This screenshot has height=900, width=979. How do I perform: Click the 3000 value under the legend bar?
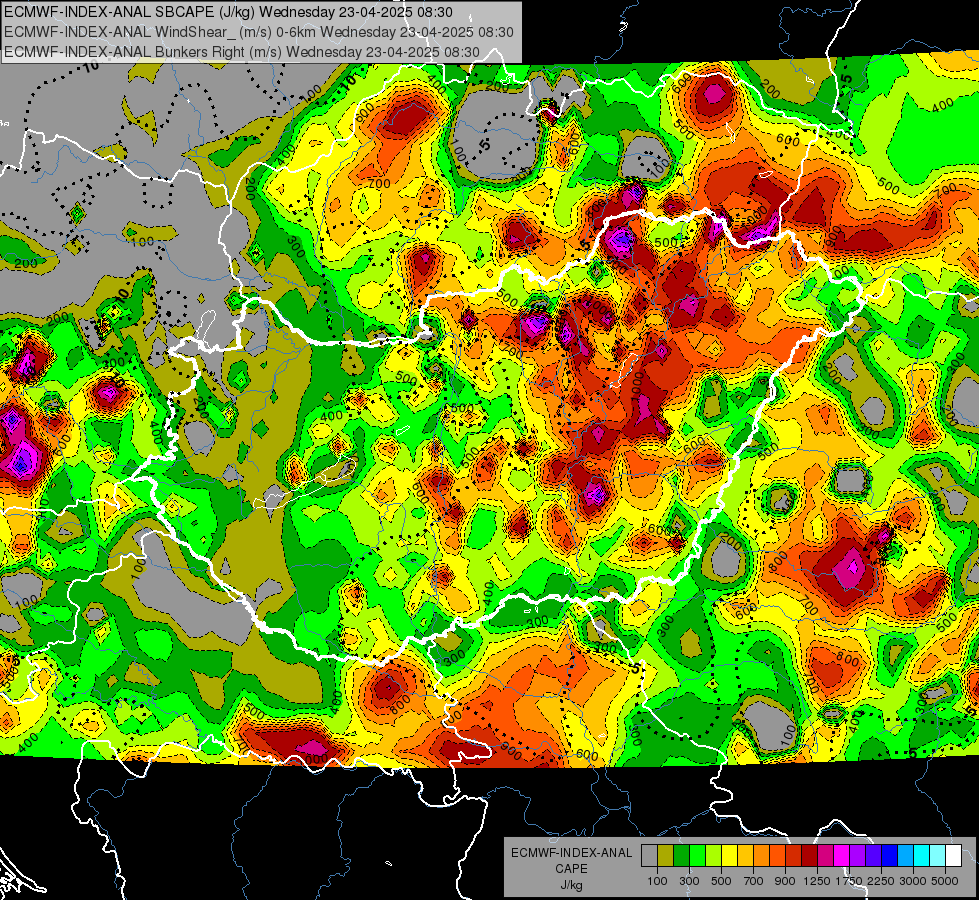point(913,881)
